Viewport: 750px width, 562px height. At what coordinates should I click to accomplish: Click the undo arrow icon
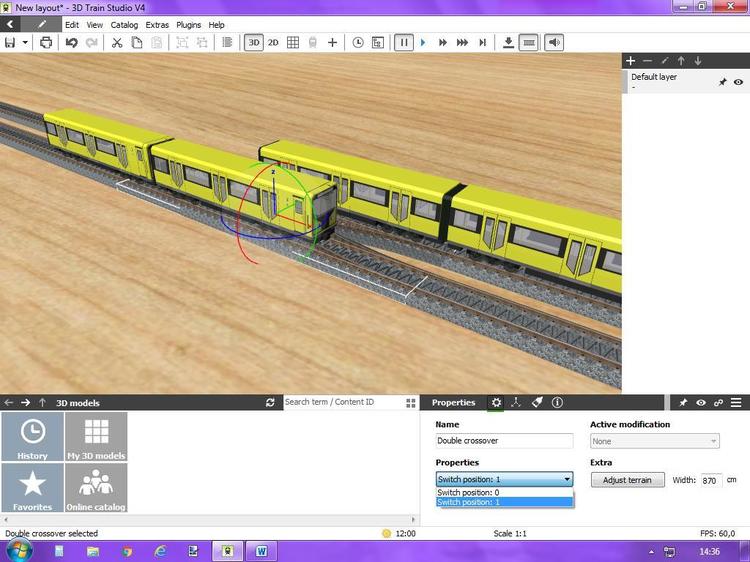(x=71, y=43)
